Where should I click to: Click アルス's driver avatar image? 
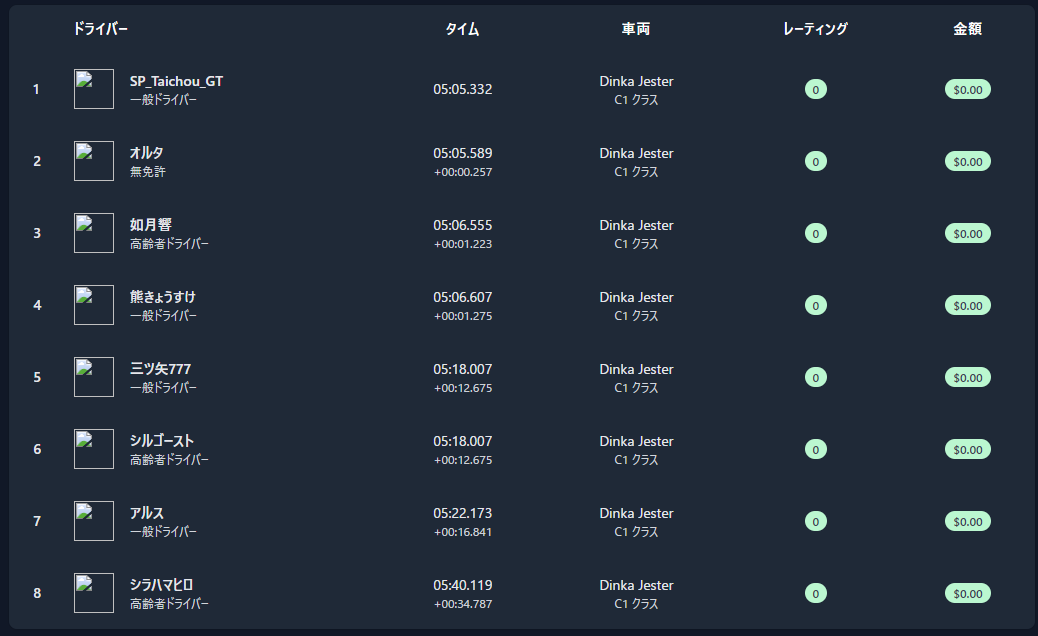[x=94, y=521]
